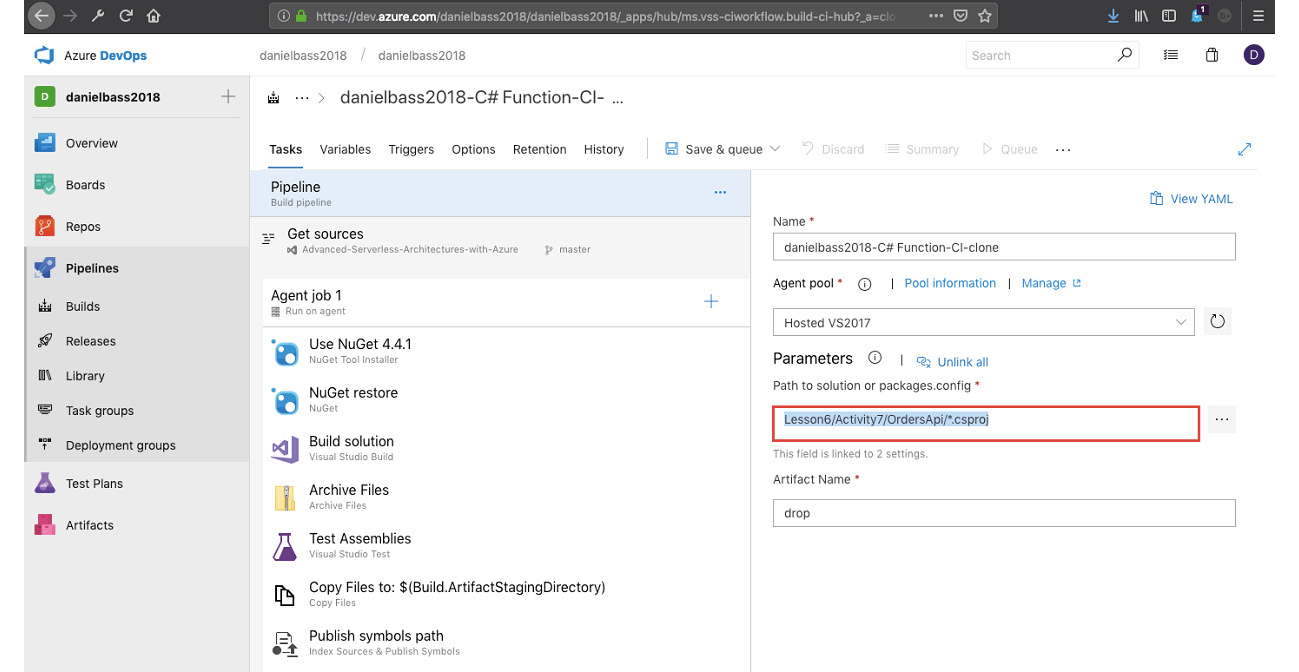Click Manage agent pool link
Image resolution: width=1299 pixels, height=672 pixels.
coord(1051,283)
